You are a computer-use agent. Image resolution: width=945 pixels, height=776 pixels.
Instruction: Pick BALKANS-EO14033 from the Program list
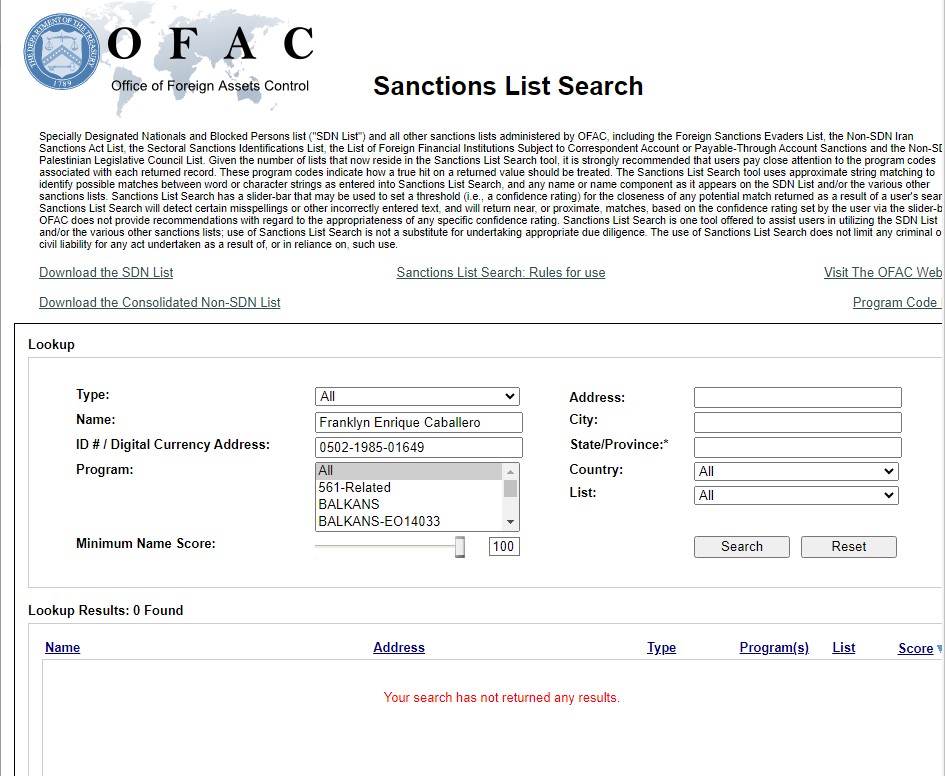pyautogui.click(x=379, y=521)
